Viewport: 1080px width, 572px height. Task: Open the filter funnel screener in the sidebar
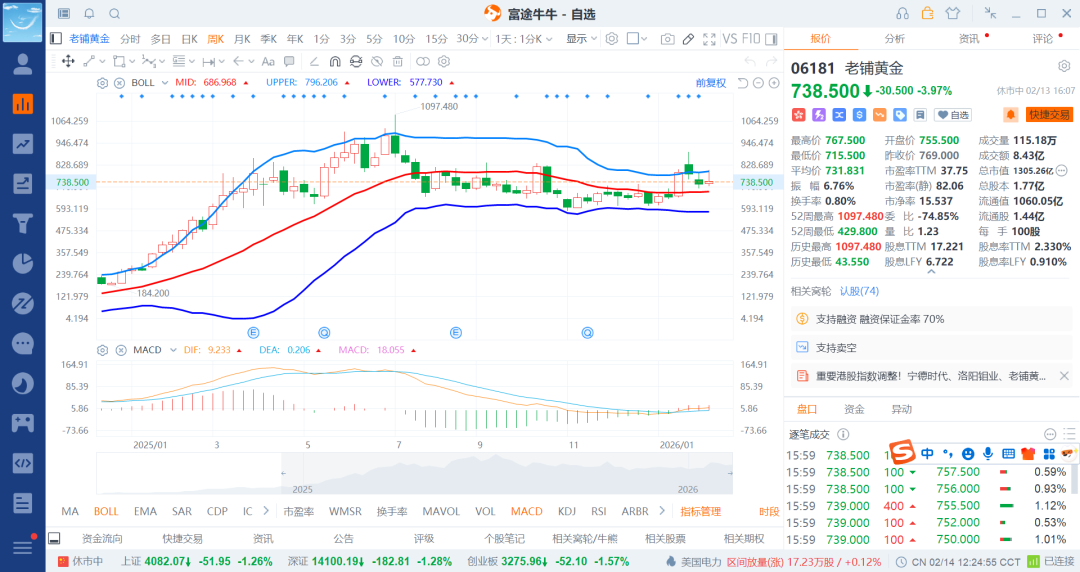point(23,223)
